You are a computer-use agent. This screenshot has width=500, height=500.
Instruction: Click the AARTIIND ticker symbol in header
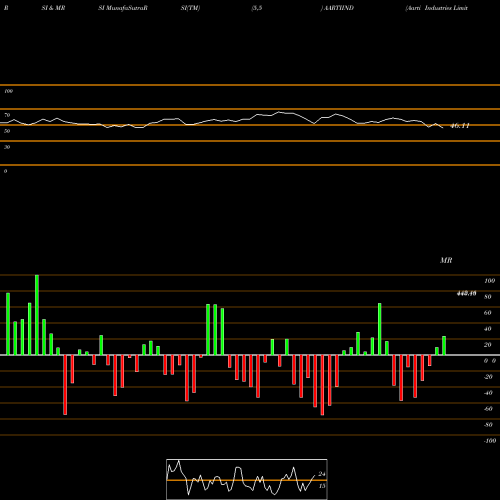tap(338, 8)
